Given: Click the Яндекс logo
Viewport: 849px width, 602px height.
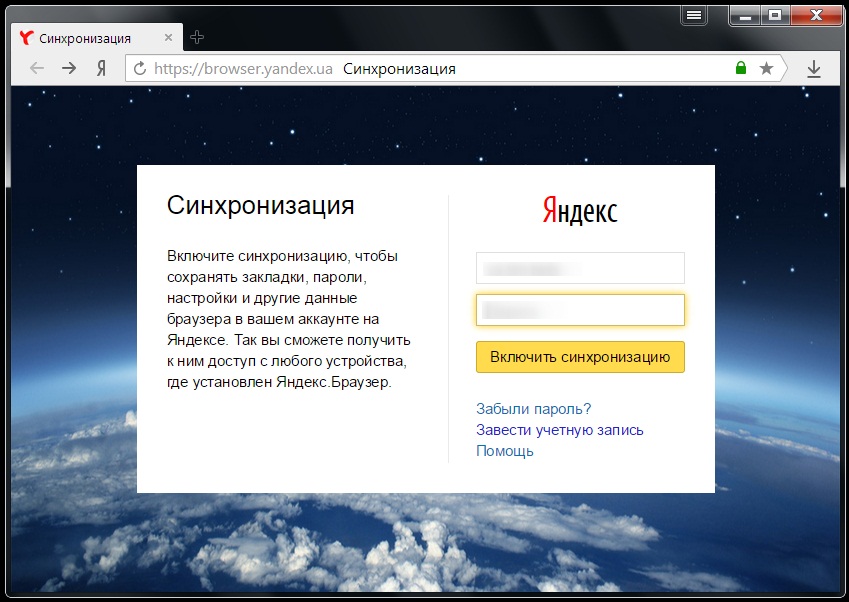Looking at the screenshot, I should [x=580, y=210].
